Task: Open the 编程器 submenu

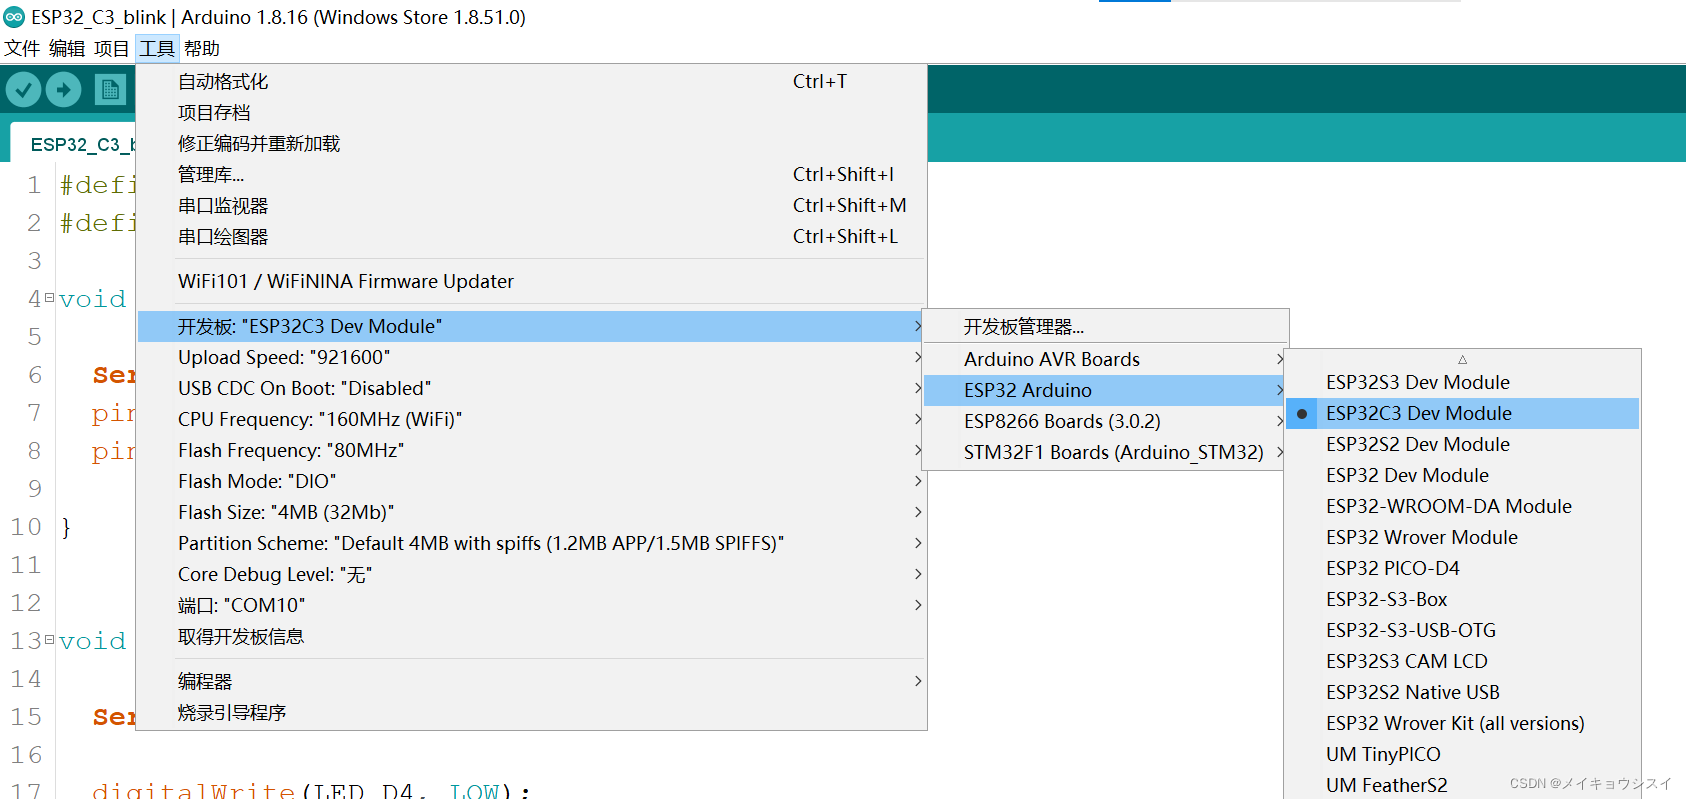Action: (531, 681)
